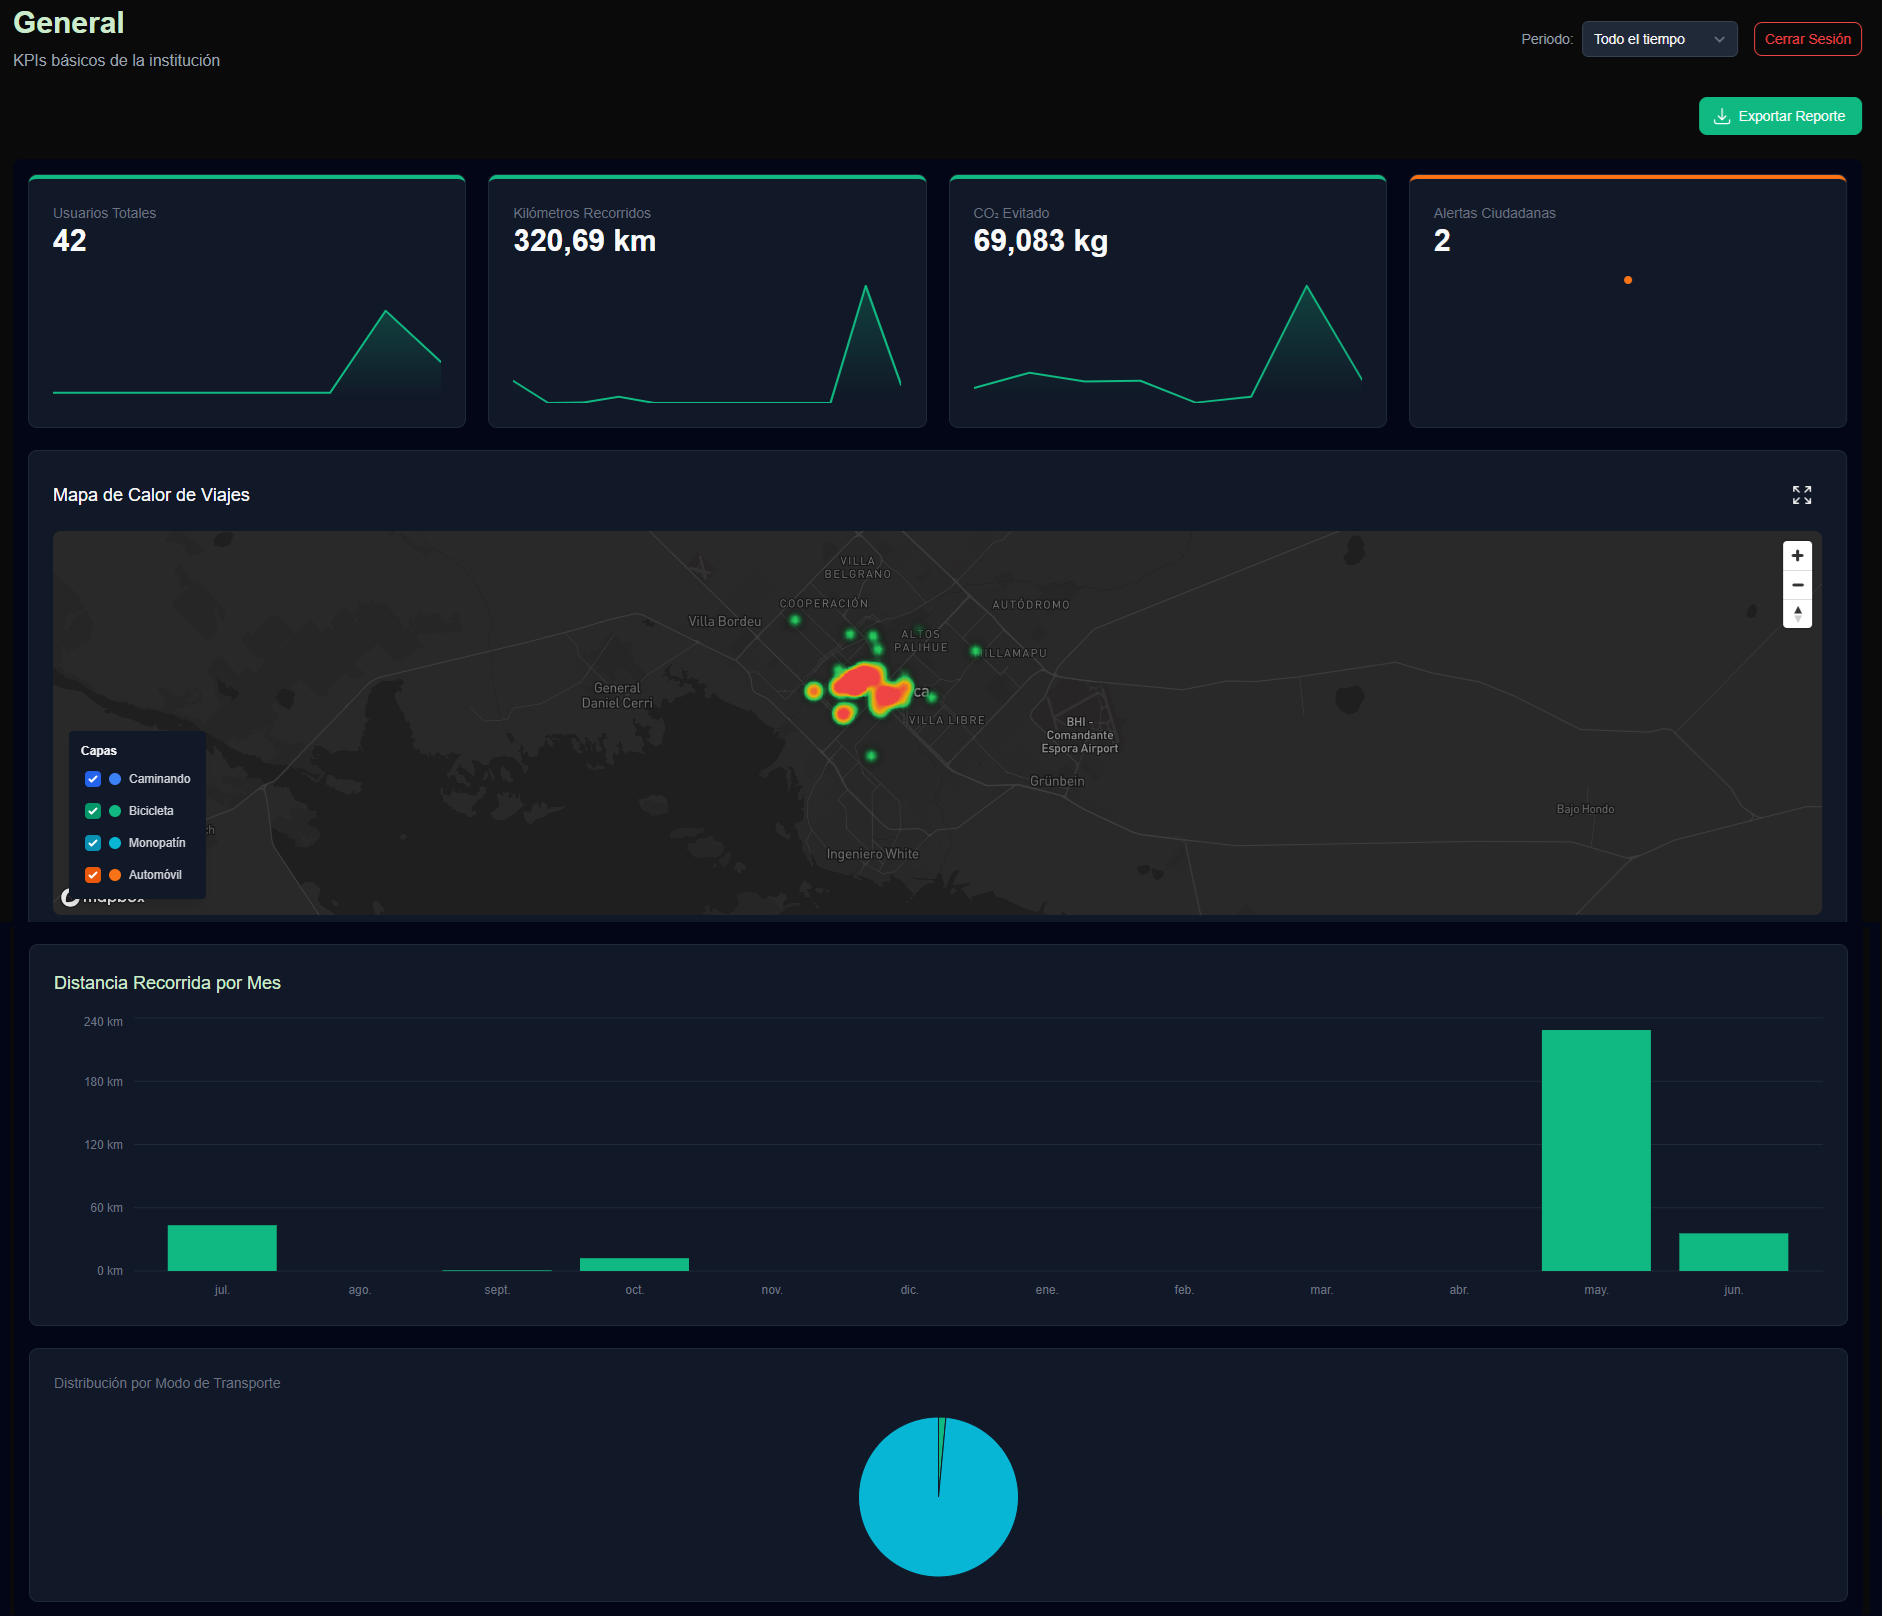
Task: Click the orange dot in Alertas Ciudadanas
Action: point(1628,280)
